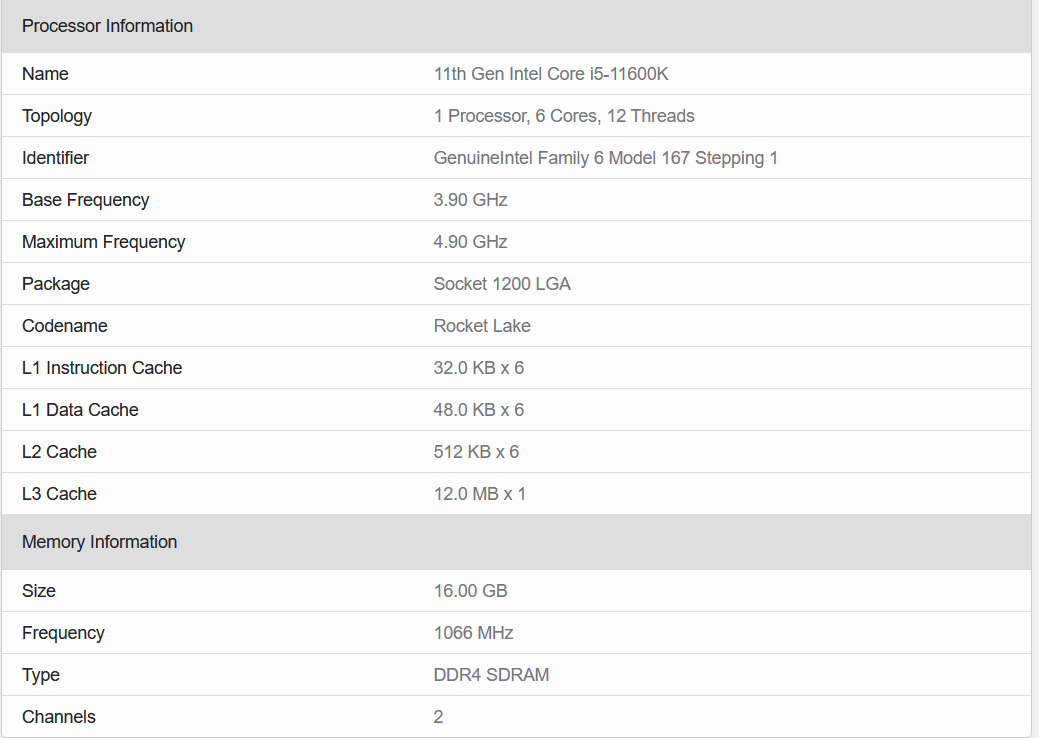This screenshot has width=1039, height=738.
Task: Select the '12.0 MB x 1' value
Action: [480, 494]
